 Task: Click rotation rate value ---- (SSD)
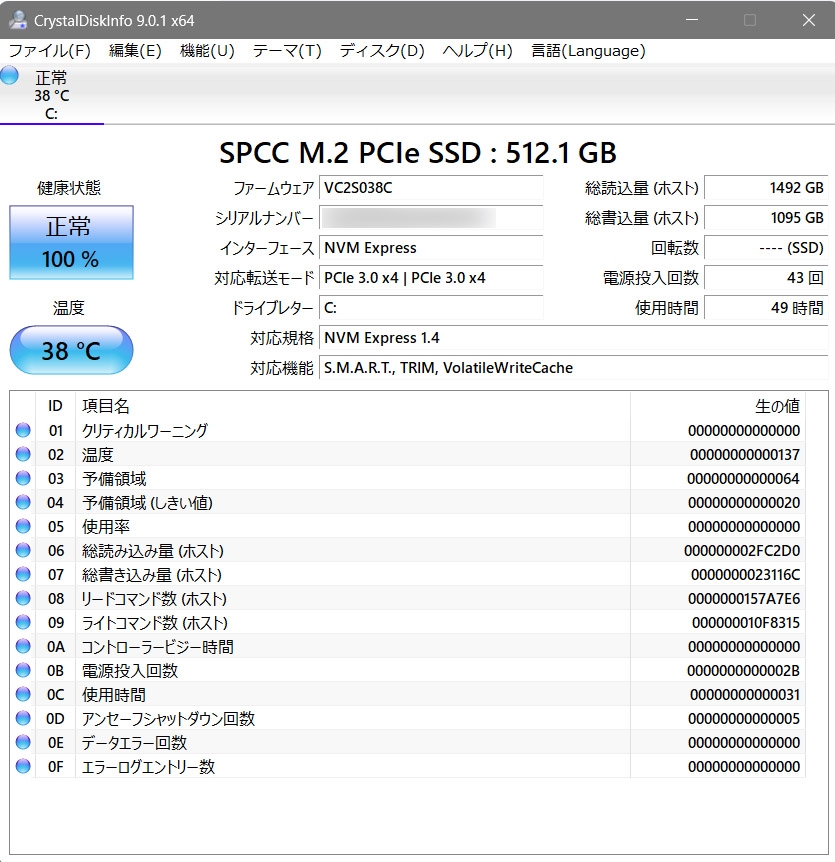(x=766, y=248)
